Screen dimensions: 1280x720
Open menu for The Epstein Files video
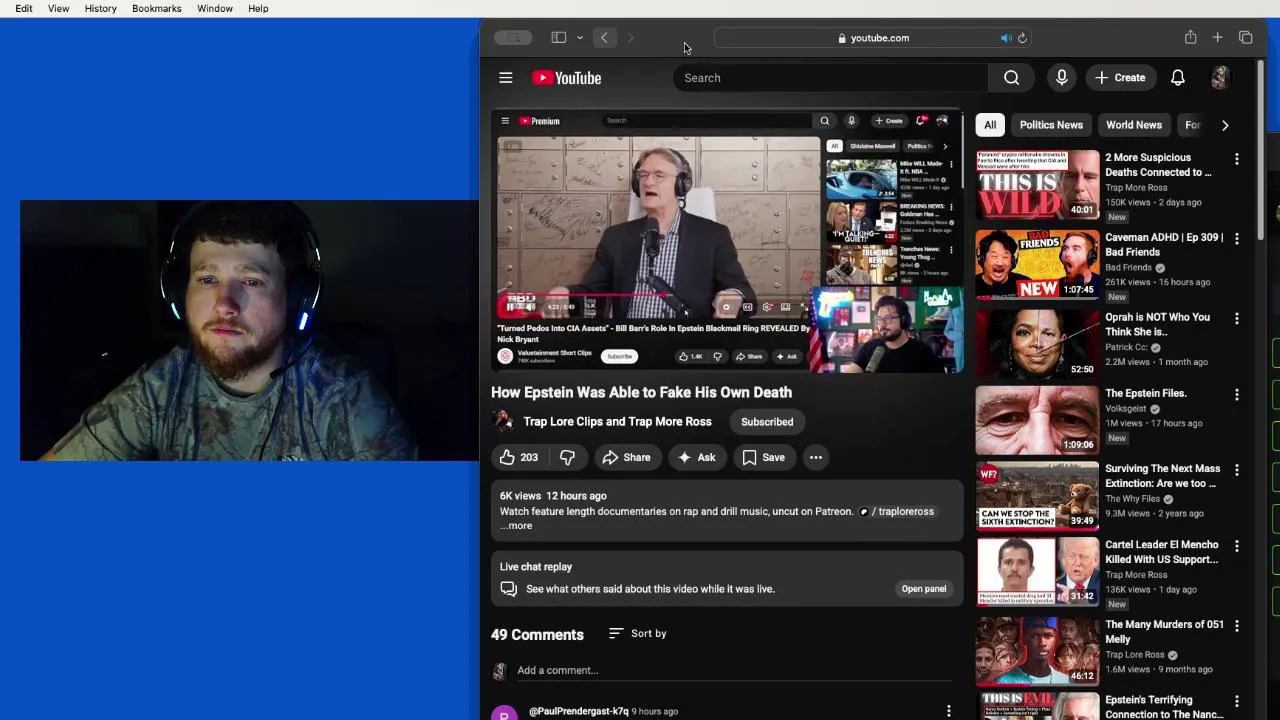[x=1237, y=395]
